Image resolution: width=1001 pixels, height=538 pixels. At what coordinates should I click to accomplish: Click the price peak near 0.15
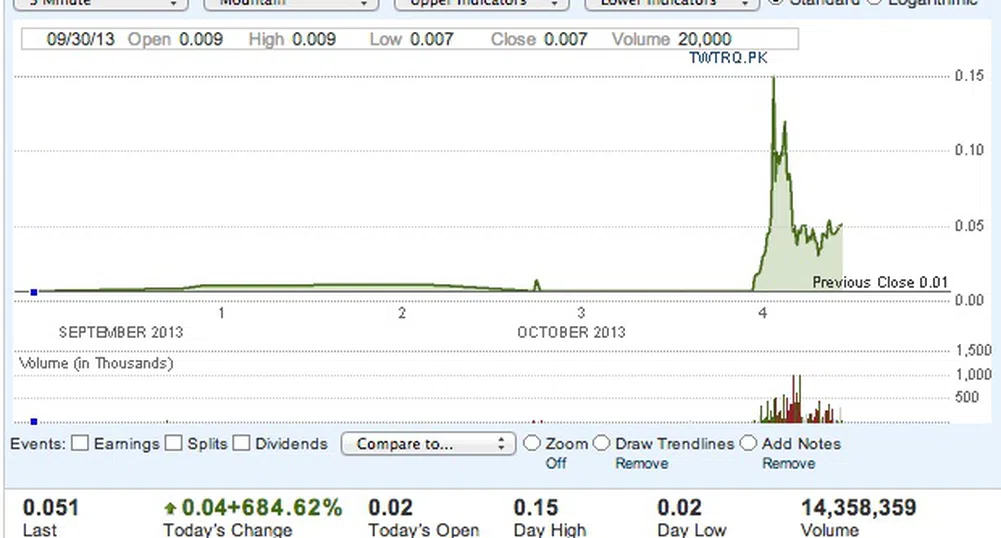pos(773,80)
